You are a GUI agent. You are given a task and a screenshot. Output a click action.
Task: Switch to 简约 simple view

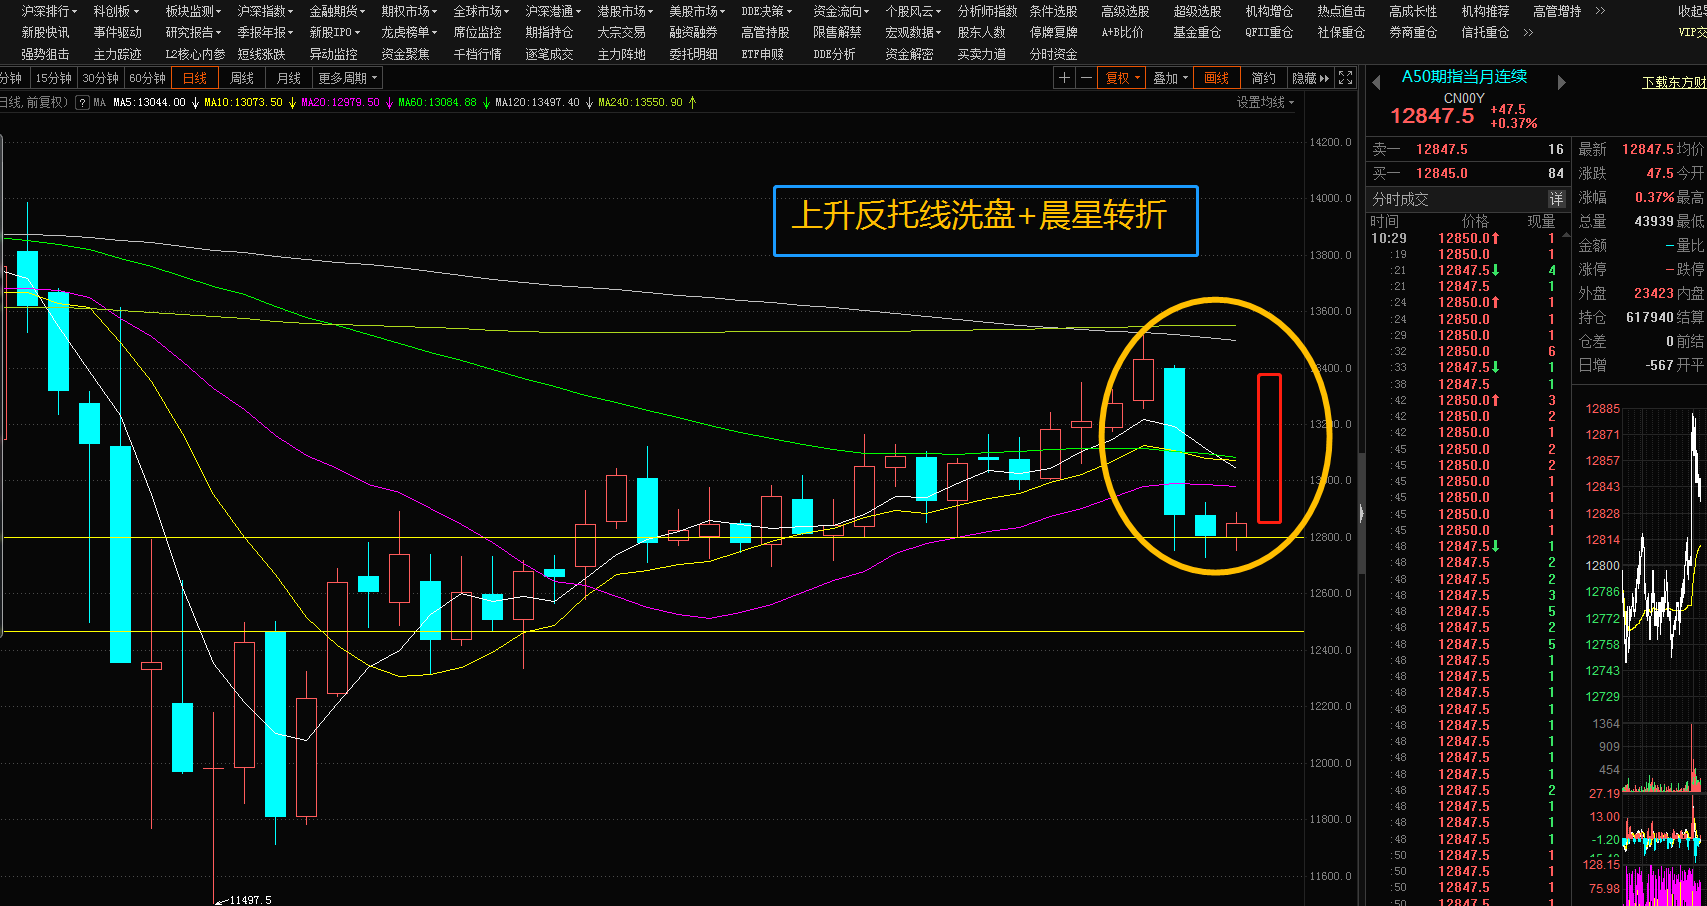[1264, 78]
